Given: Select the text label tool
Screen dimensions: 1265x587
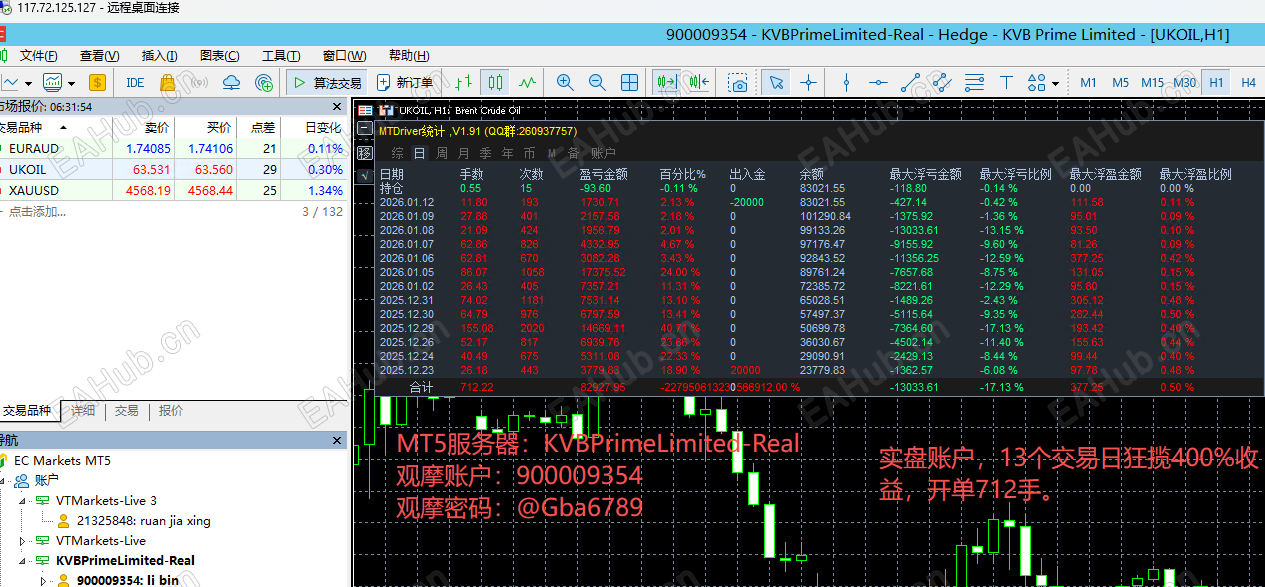Looking at the screenshot, I should [1006, 82].
